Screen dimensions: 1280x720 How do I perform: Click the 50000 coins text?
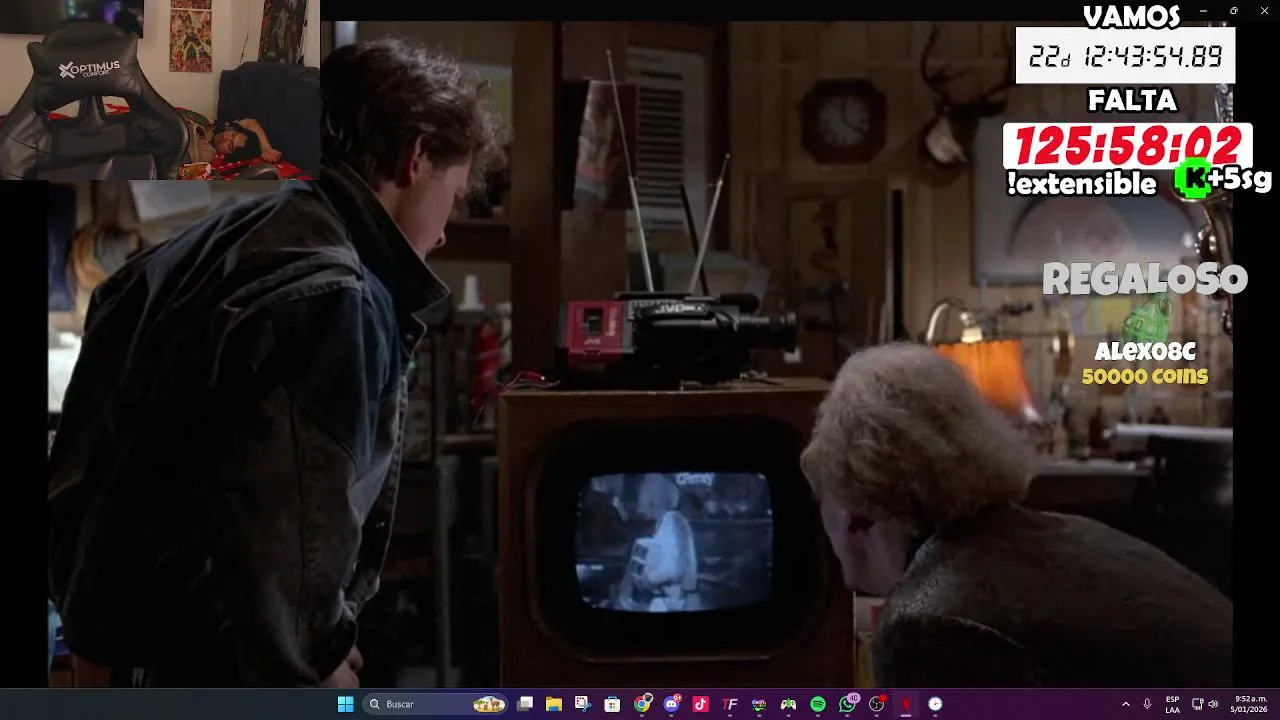pyautogui.click(x=1145, y=376)
